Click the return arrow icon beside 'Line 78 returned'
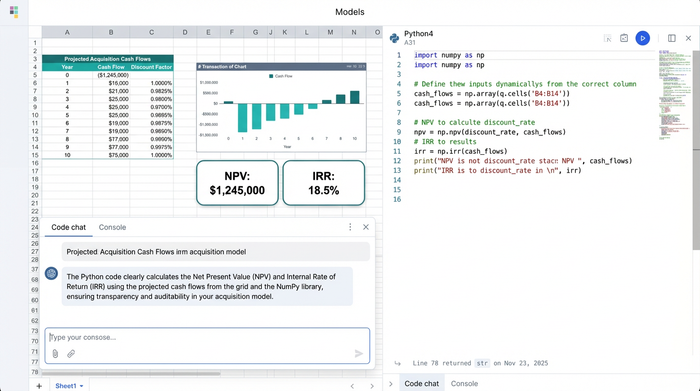This screenshot has height=391, width=700. 397,363
